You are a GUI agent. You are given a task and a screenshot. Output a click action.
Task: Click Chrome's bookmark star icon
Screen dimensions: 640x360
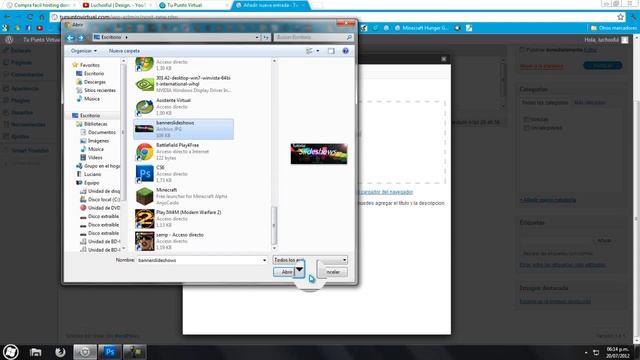621,17
